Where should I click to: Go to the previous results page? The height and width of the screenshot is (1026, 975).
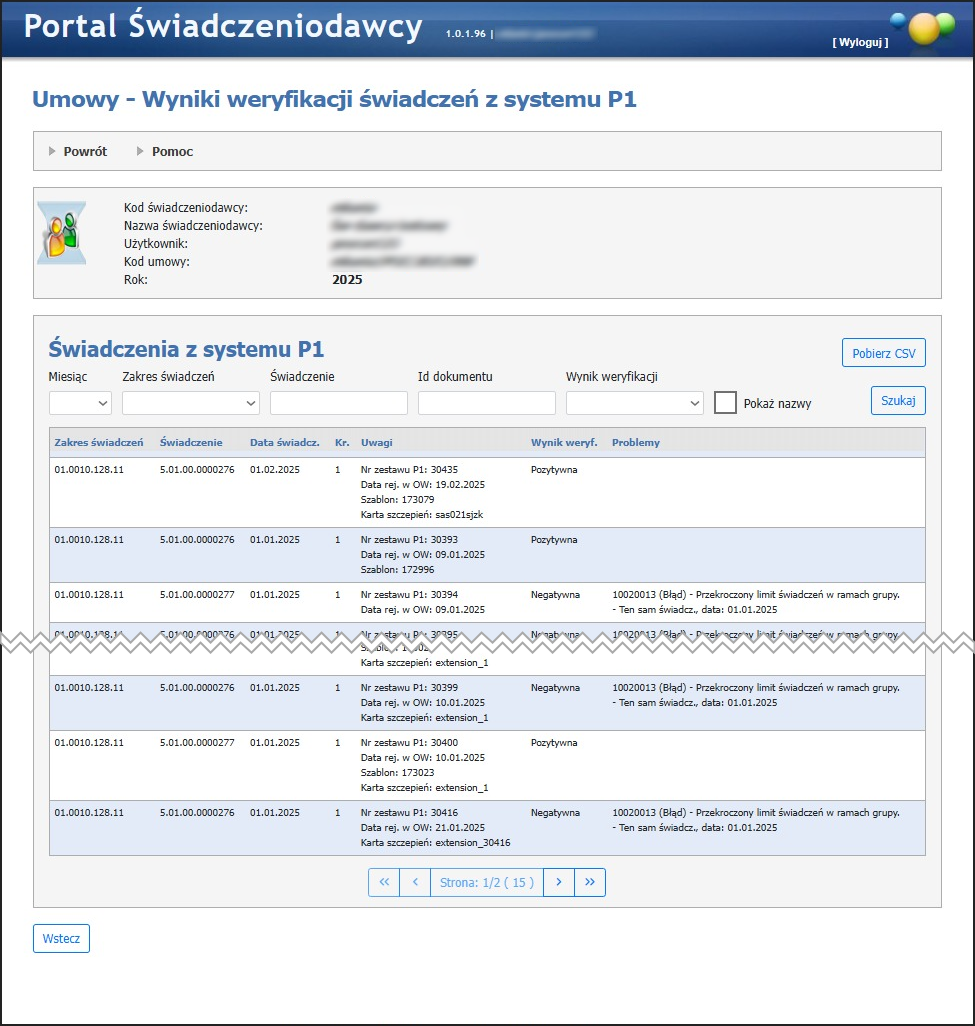pos(414,882)
